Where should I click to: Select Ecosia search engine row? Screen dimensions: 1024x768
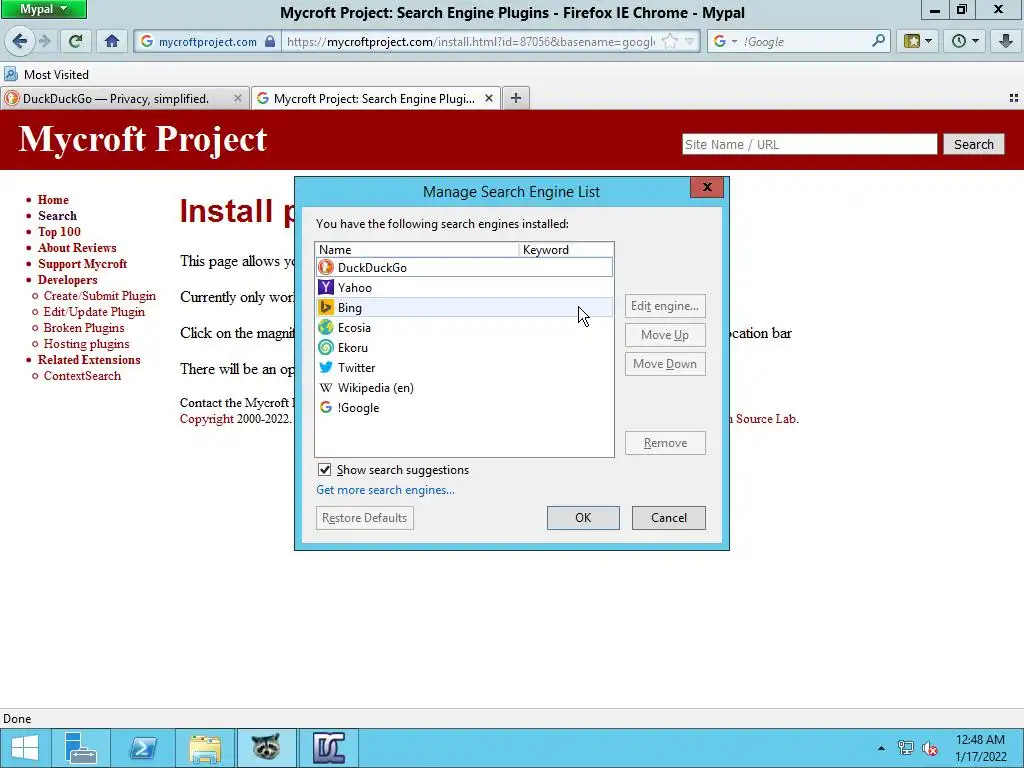464,328
